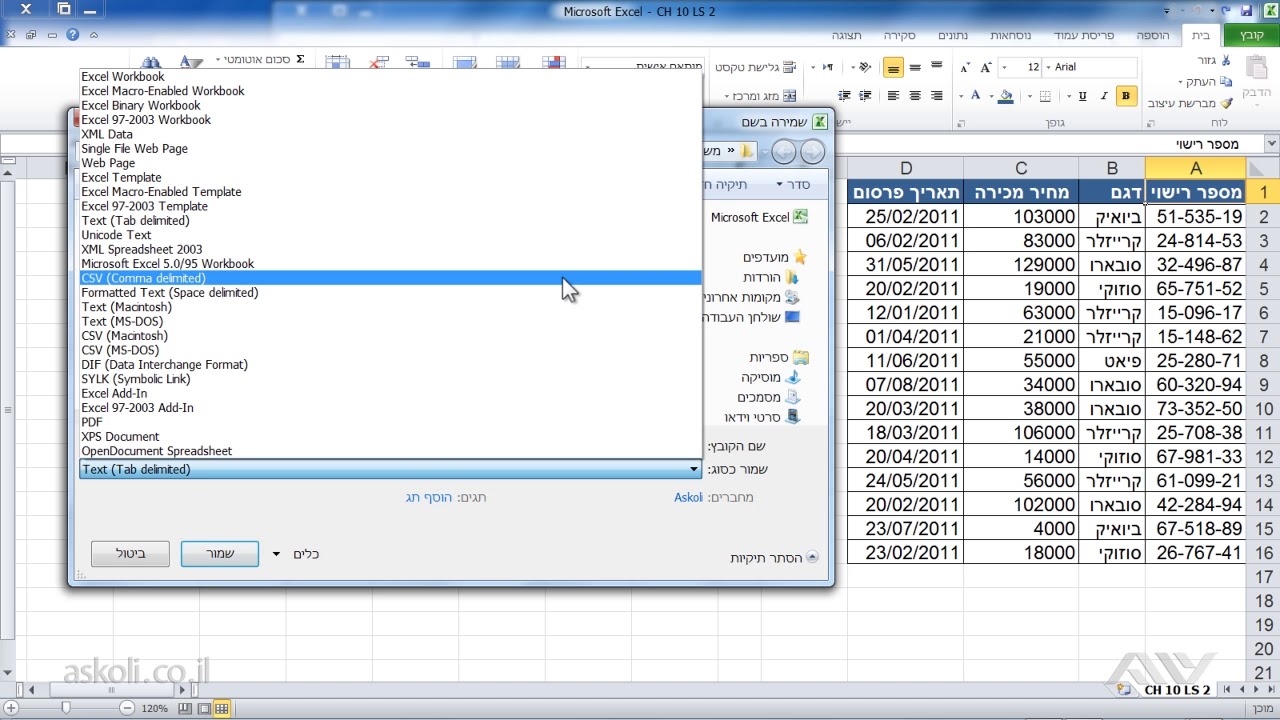Select the CH 10 LS 2 sheet tab
The height and width of the screenshot is (720, 1280).
click(x=1176, y=690)
